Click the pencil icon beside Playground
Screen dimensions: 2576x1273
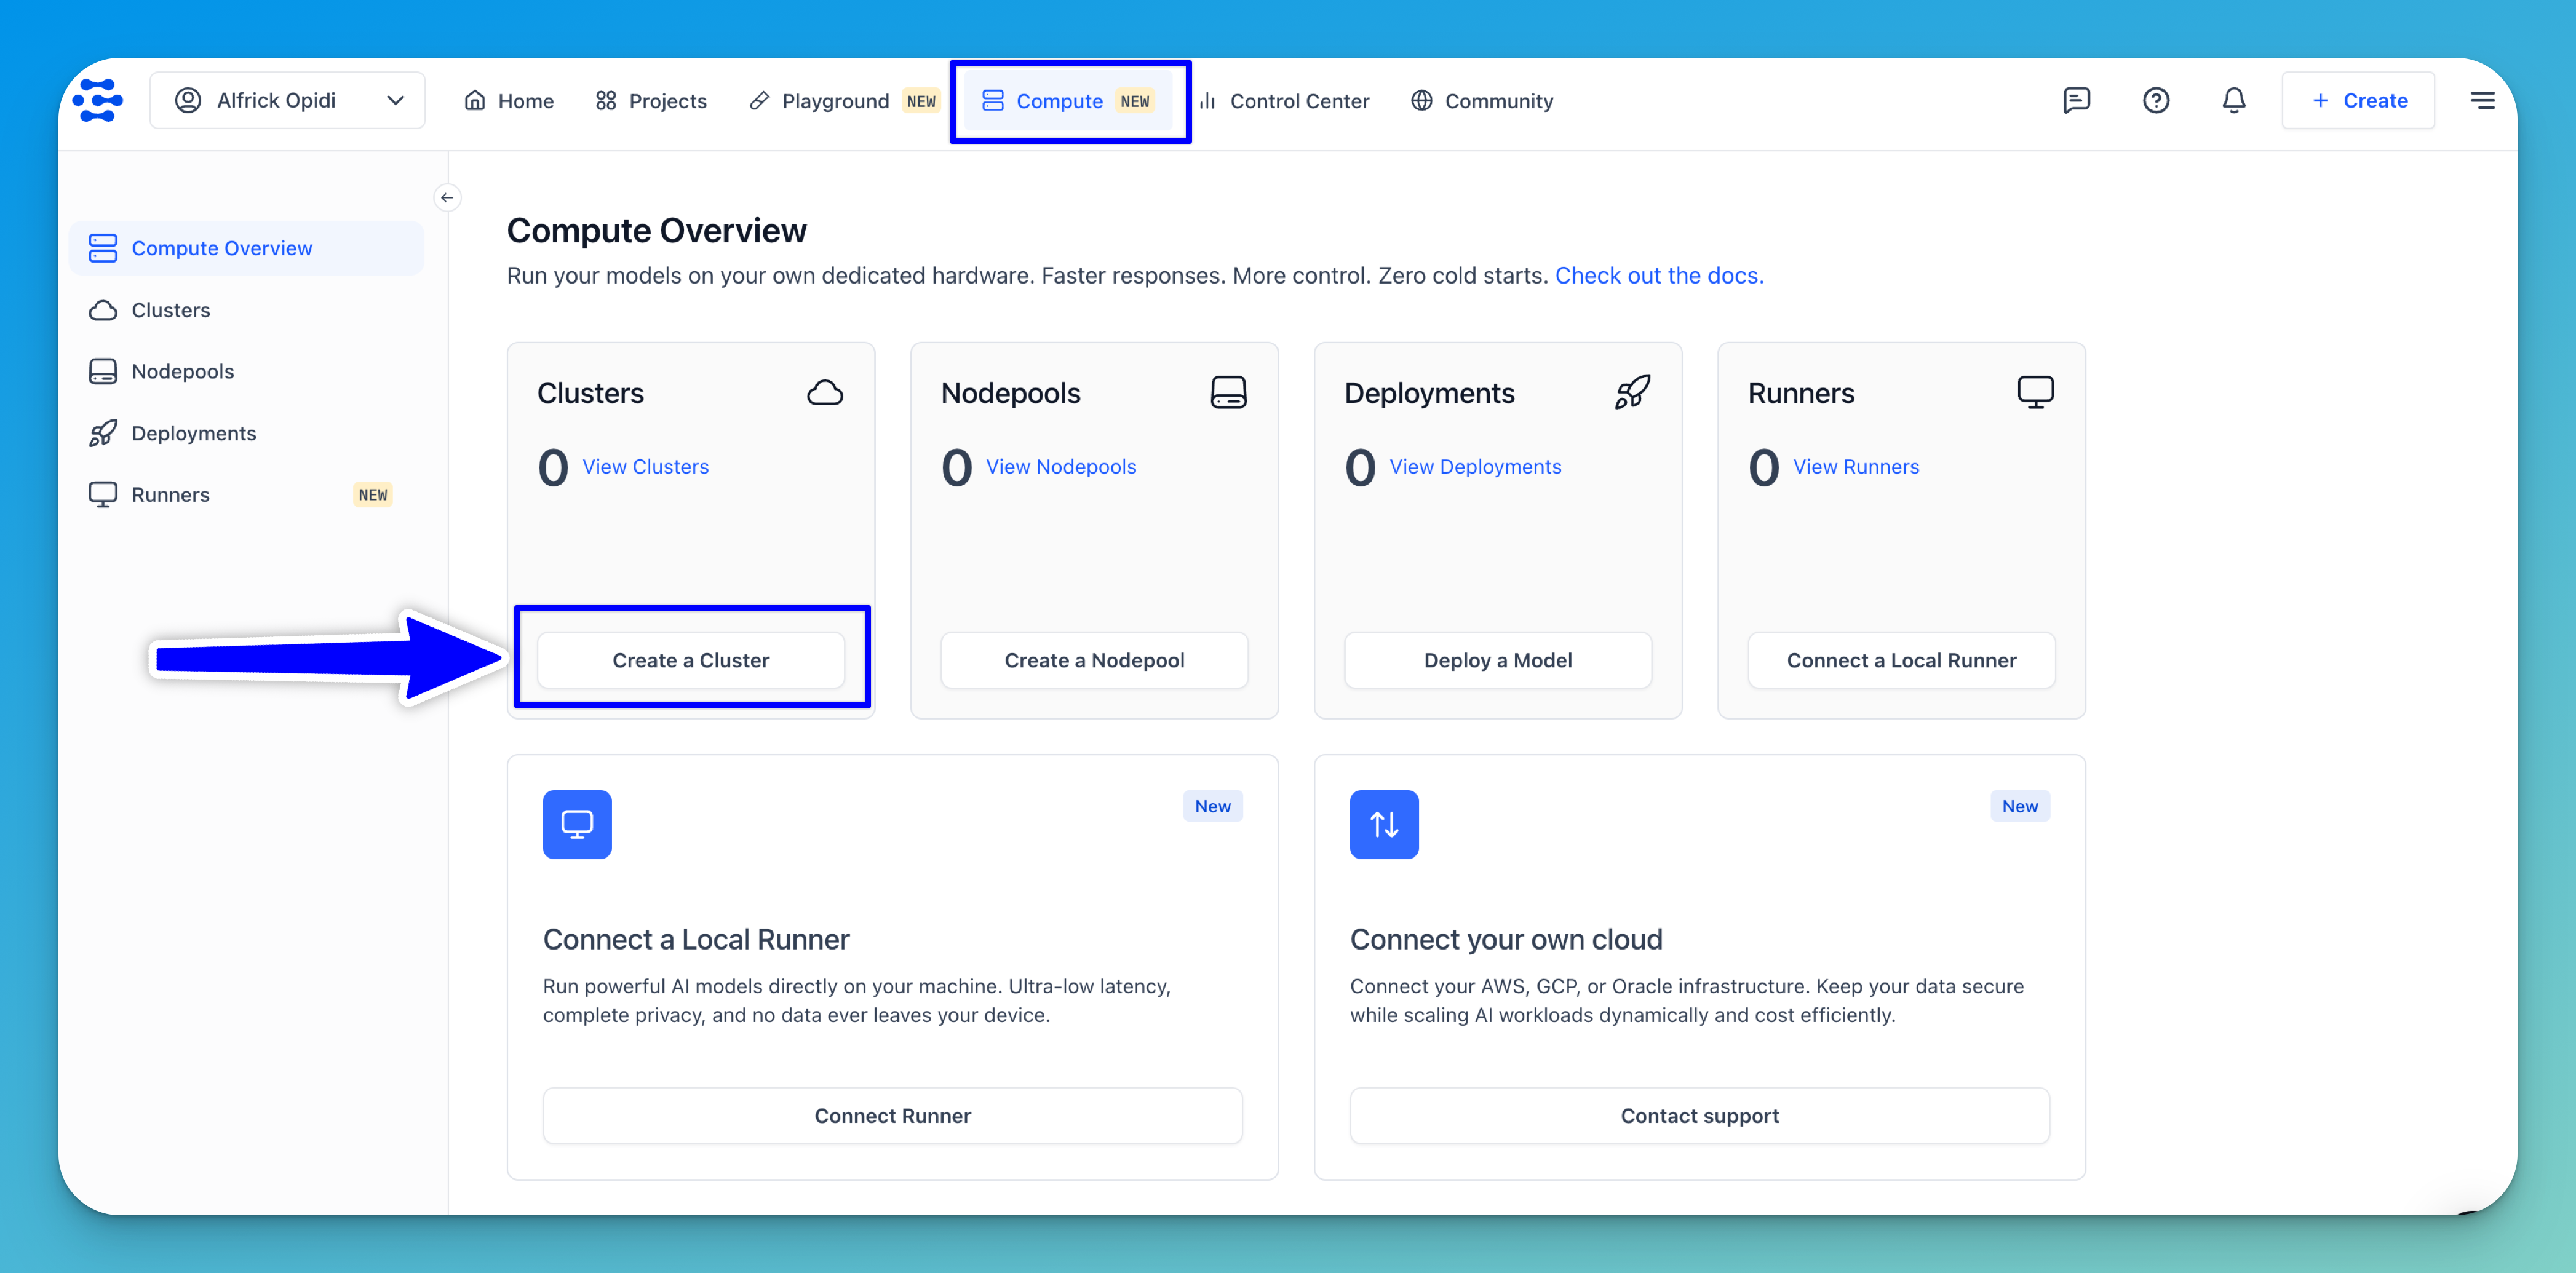[759, 101]
